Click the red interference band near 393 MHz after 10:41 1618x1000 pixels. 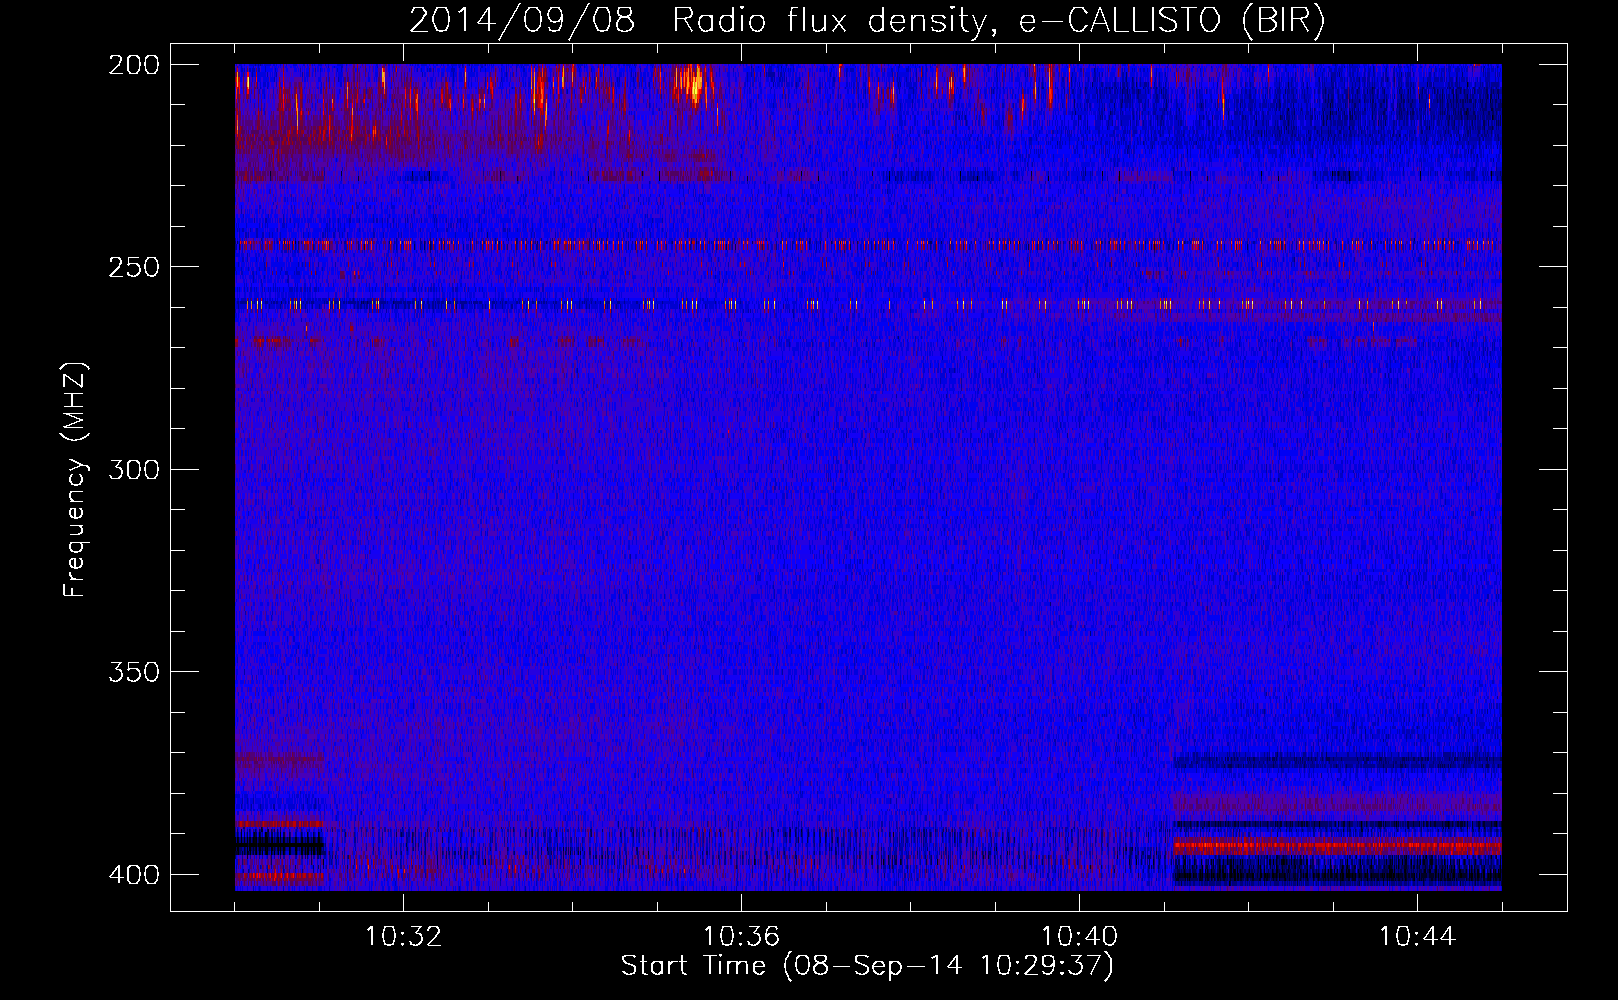point(1337,847)
